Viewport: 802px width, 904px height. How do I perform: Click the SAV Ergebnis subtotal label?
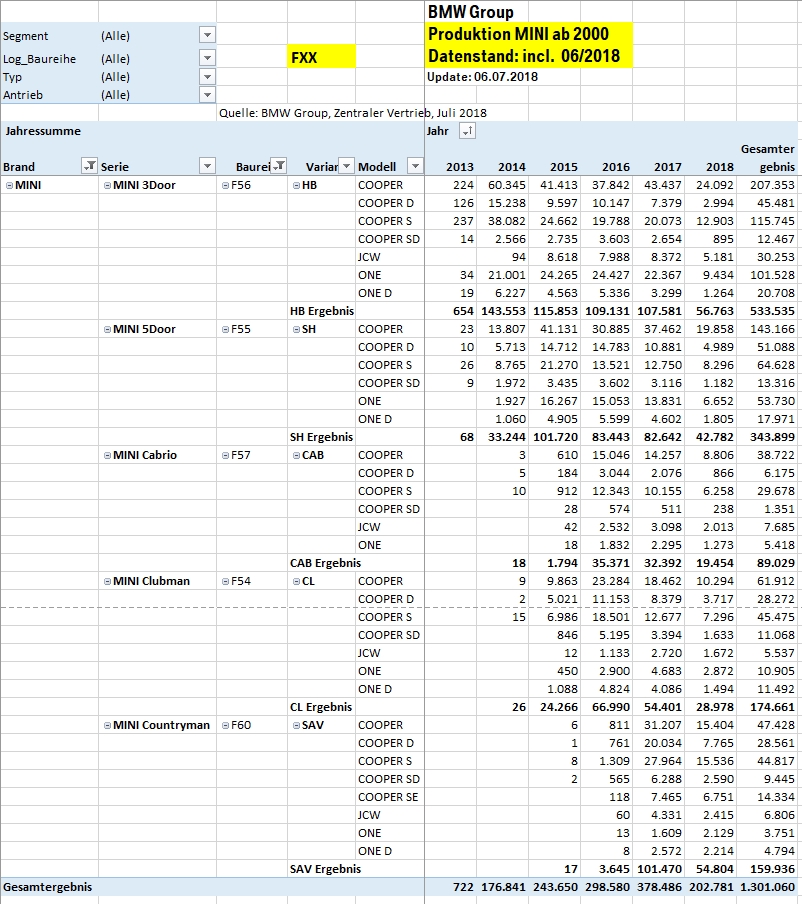coord(325,869)
